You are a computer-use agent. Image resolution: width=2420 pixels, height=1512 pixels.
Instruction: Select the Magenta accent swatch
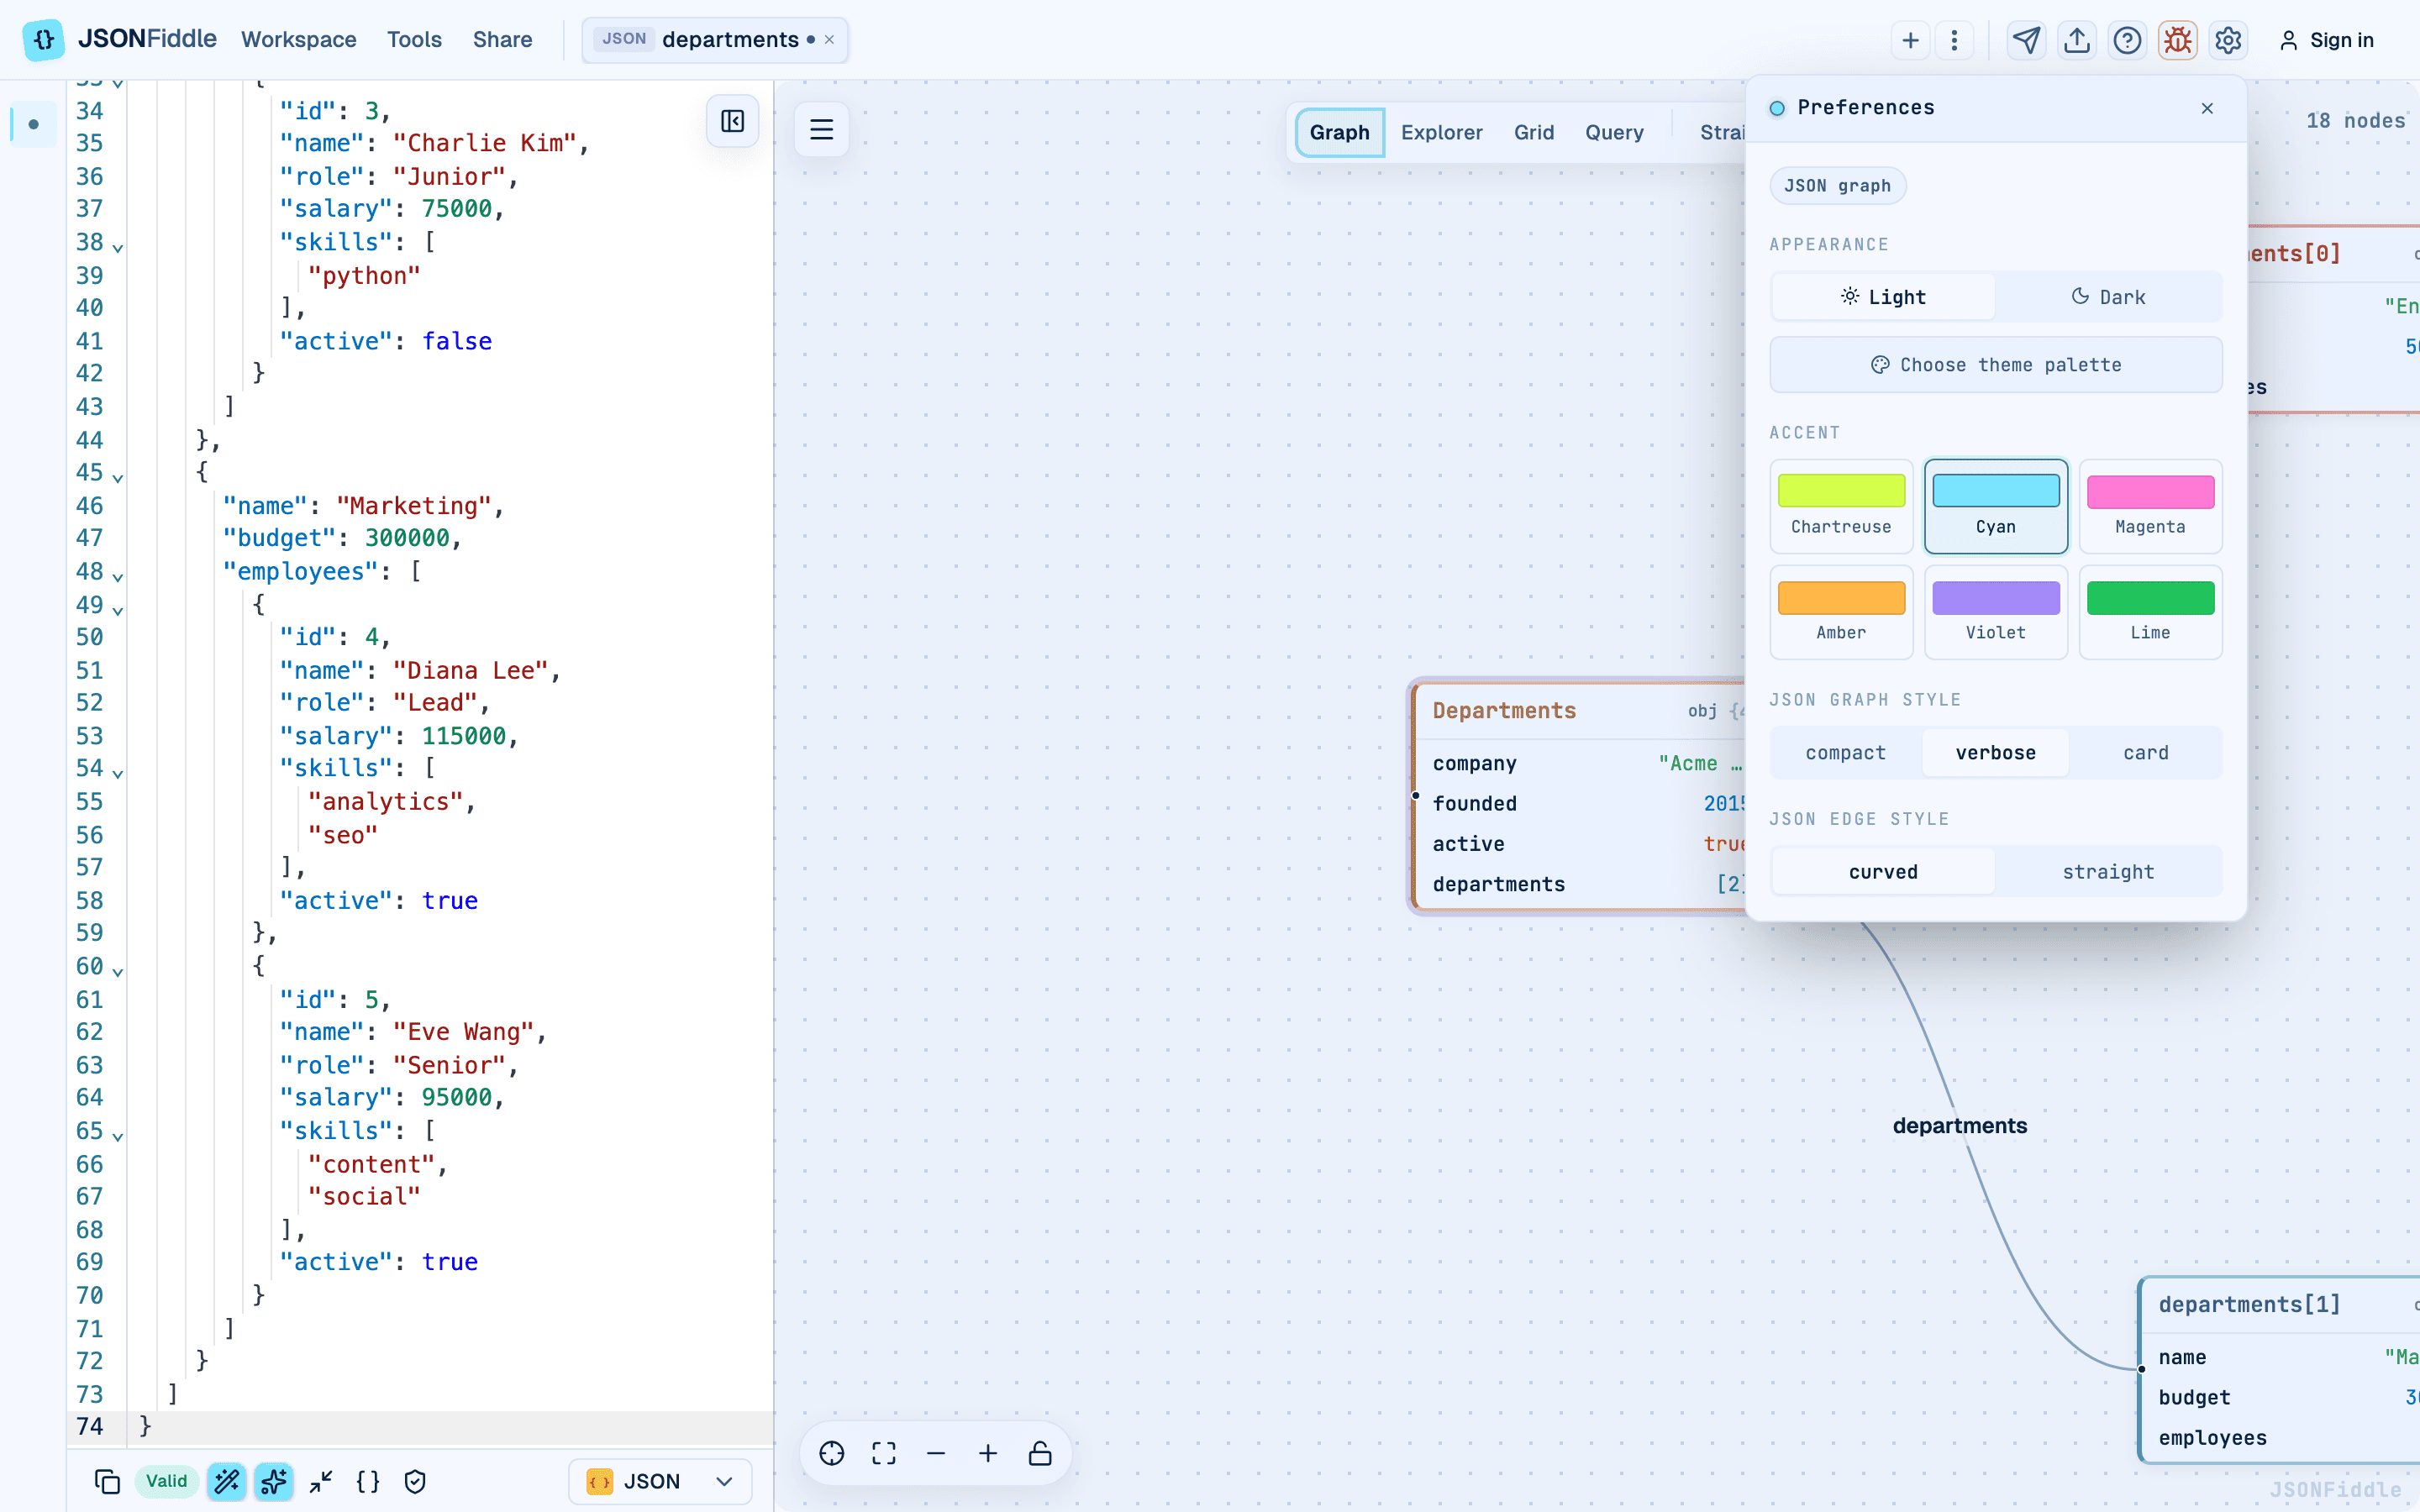click(2150, 507)
